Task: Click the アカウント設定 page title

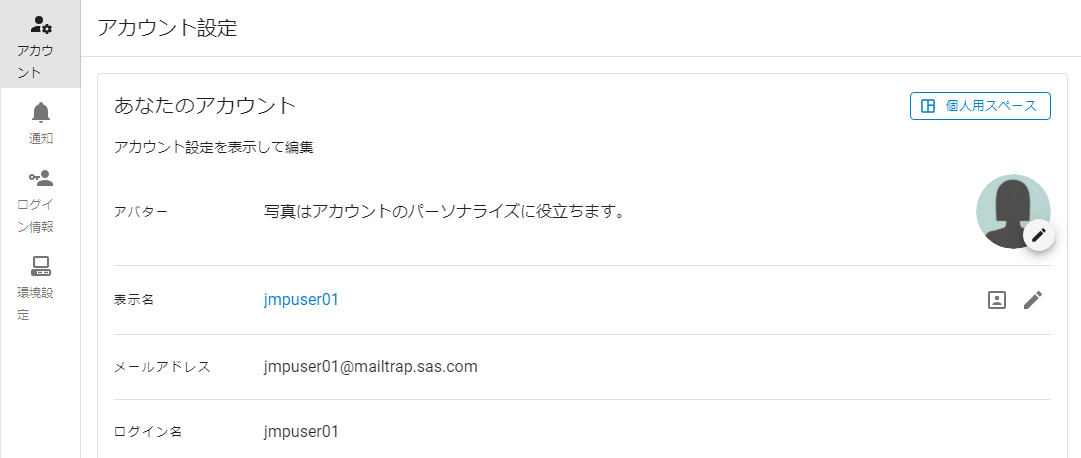Action: coord(167,28)
